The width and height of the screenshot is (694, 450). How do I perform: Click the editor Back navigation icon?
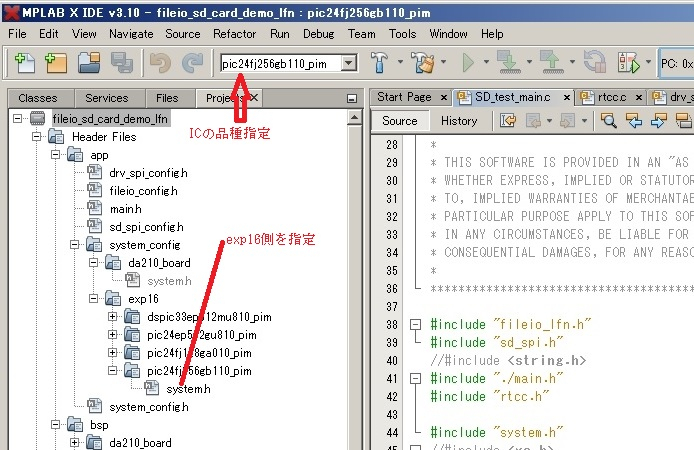pyautogui.click(x=533, y=120)
